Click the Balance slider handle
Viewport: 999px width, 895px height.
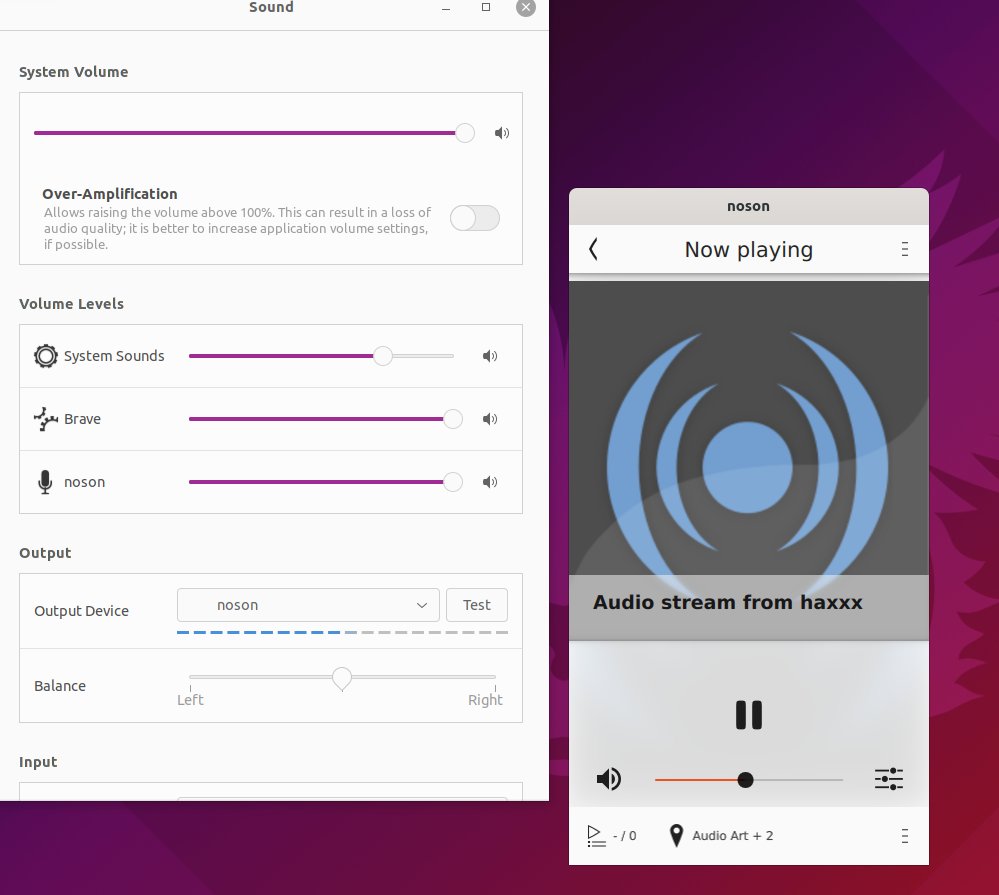[x=342, y=679]
